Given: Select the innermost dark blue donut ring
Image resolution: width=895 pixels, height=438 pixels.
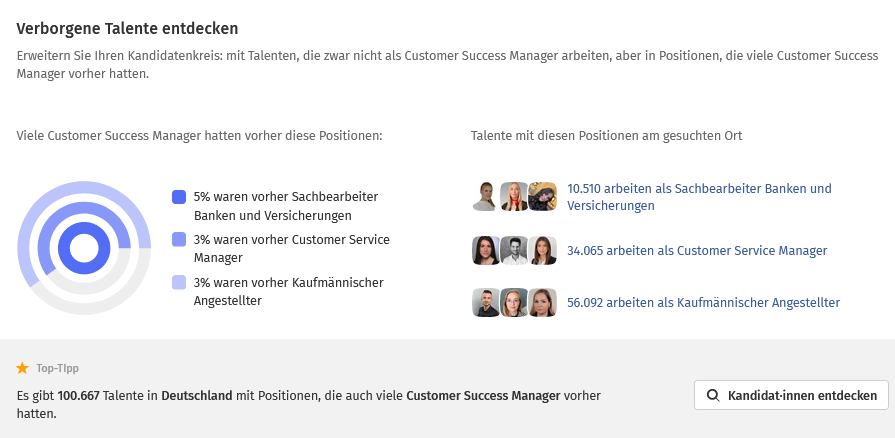Looking at the screenshot, I should [84, 226].
